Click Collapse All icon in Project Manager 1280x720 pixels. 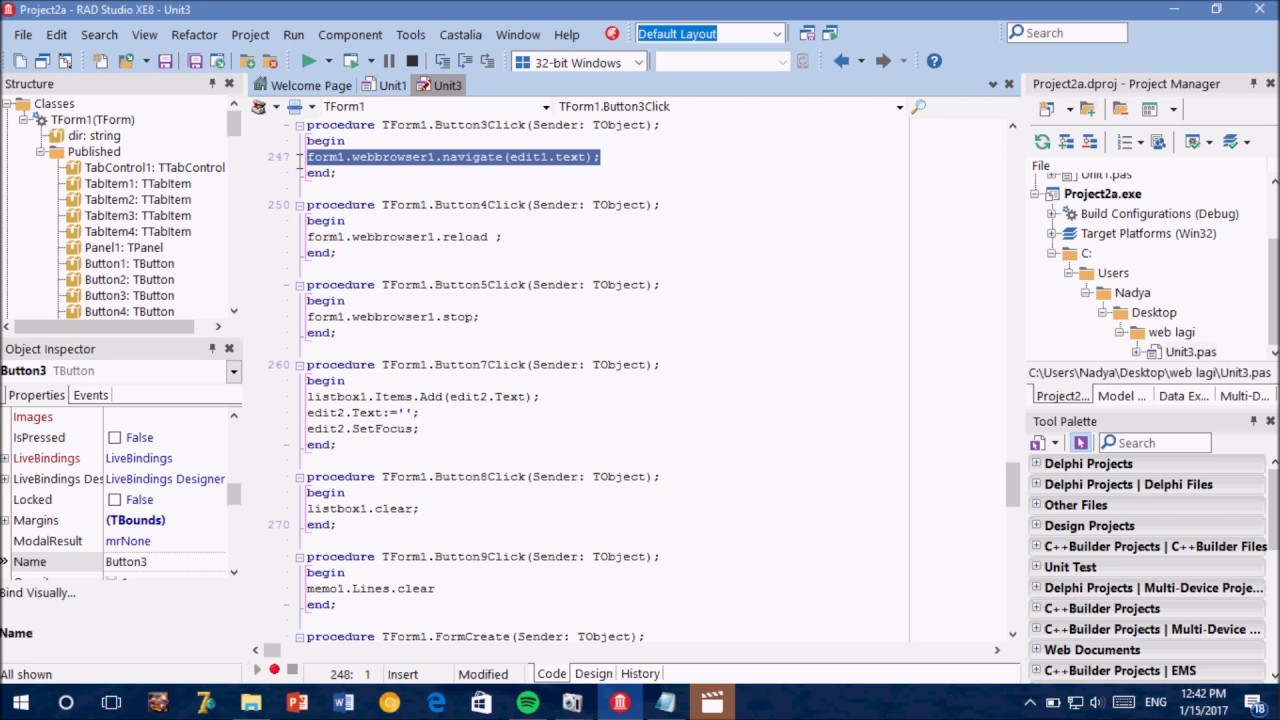coord(1089,142)
